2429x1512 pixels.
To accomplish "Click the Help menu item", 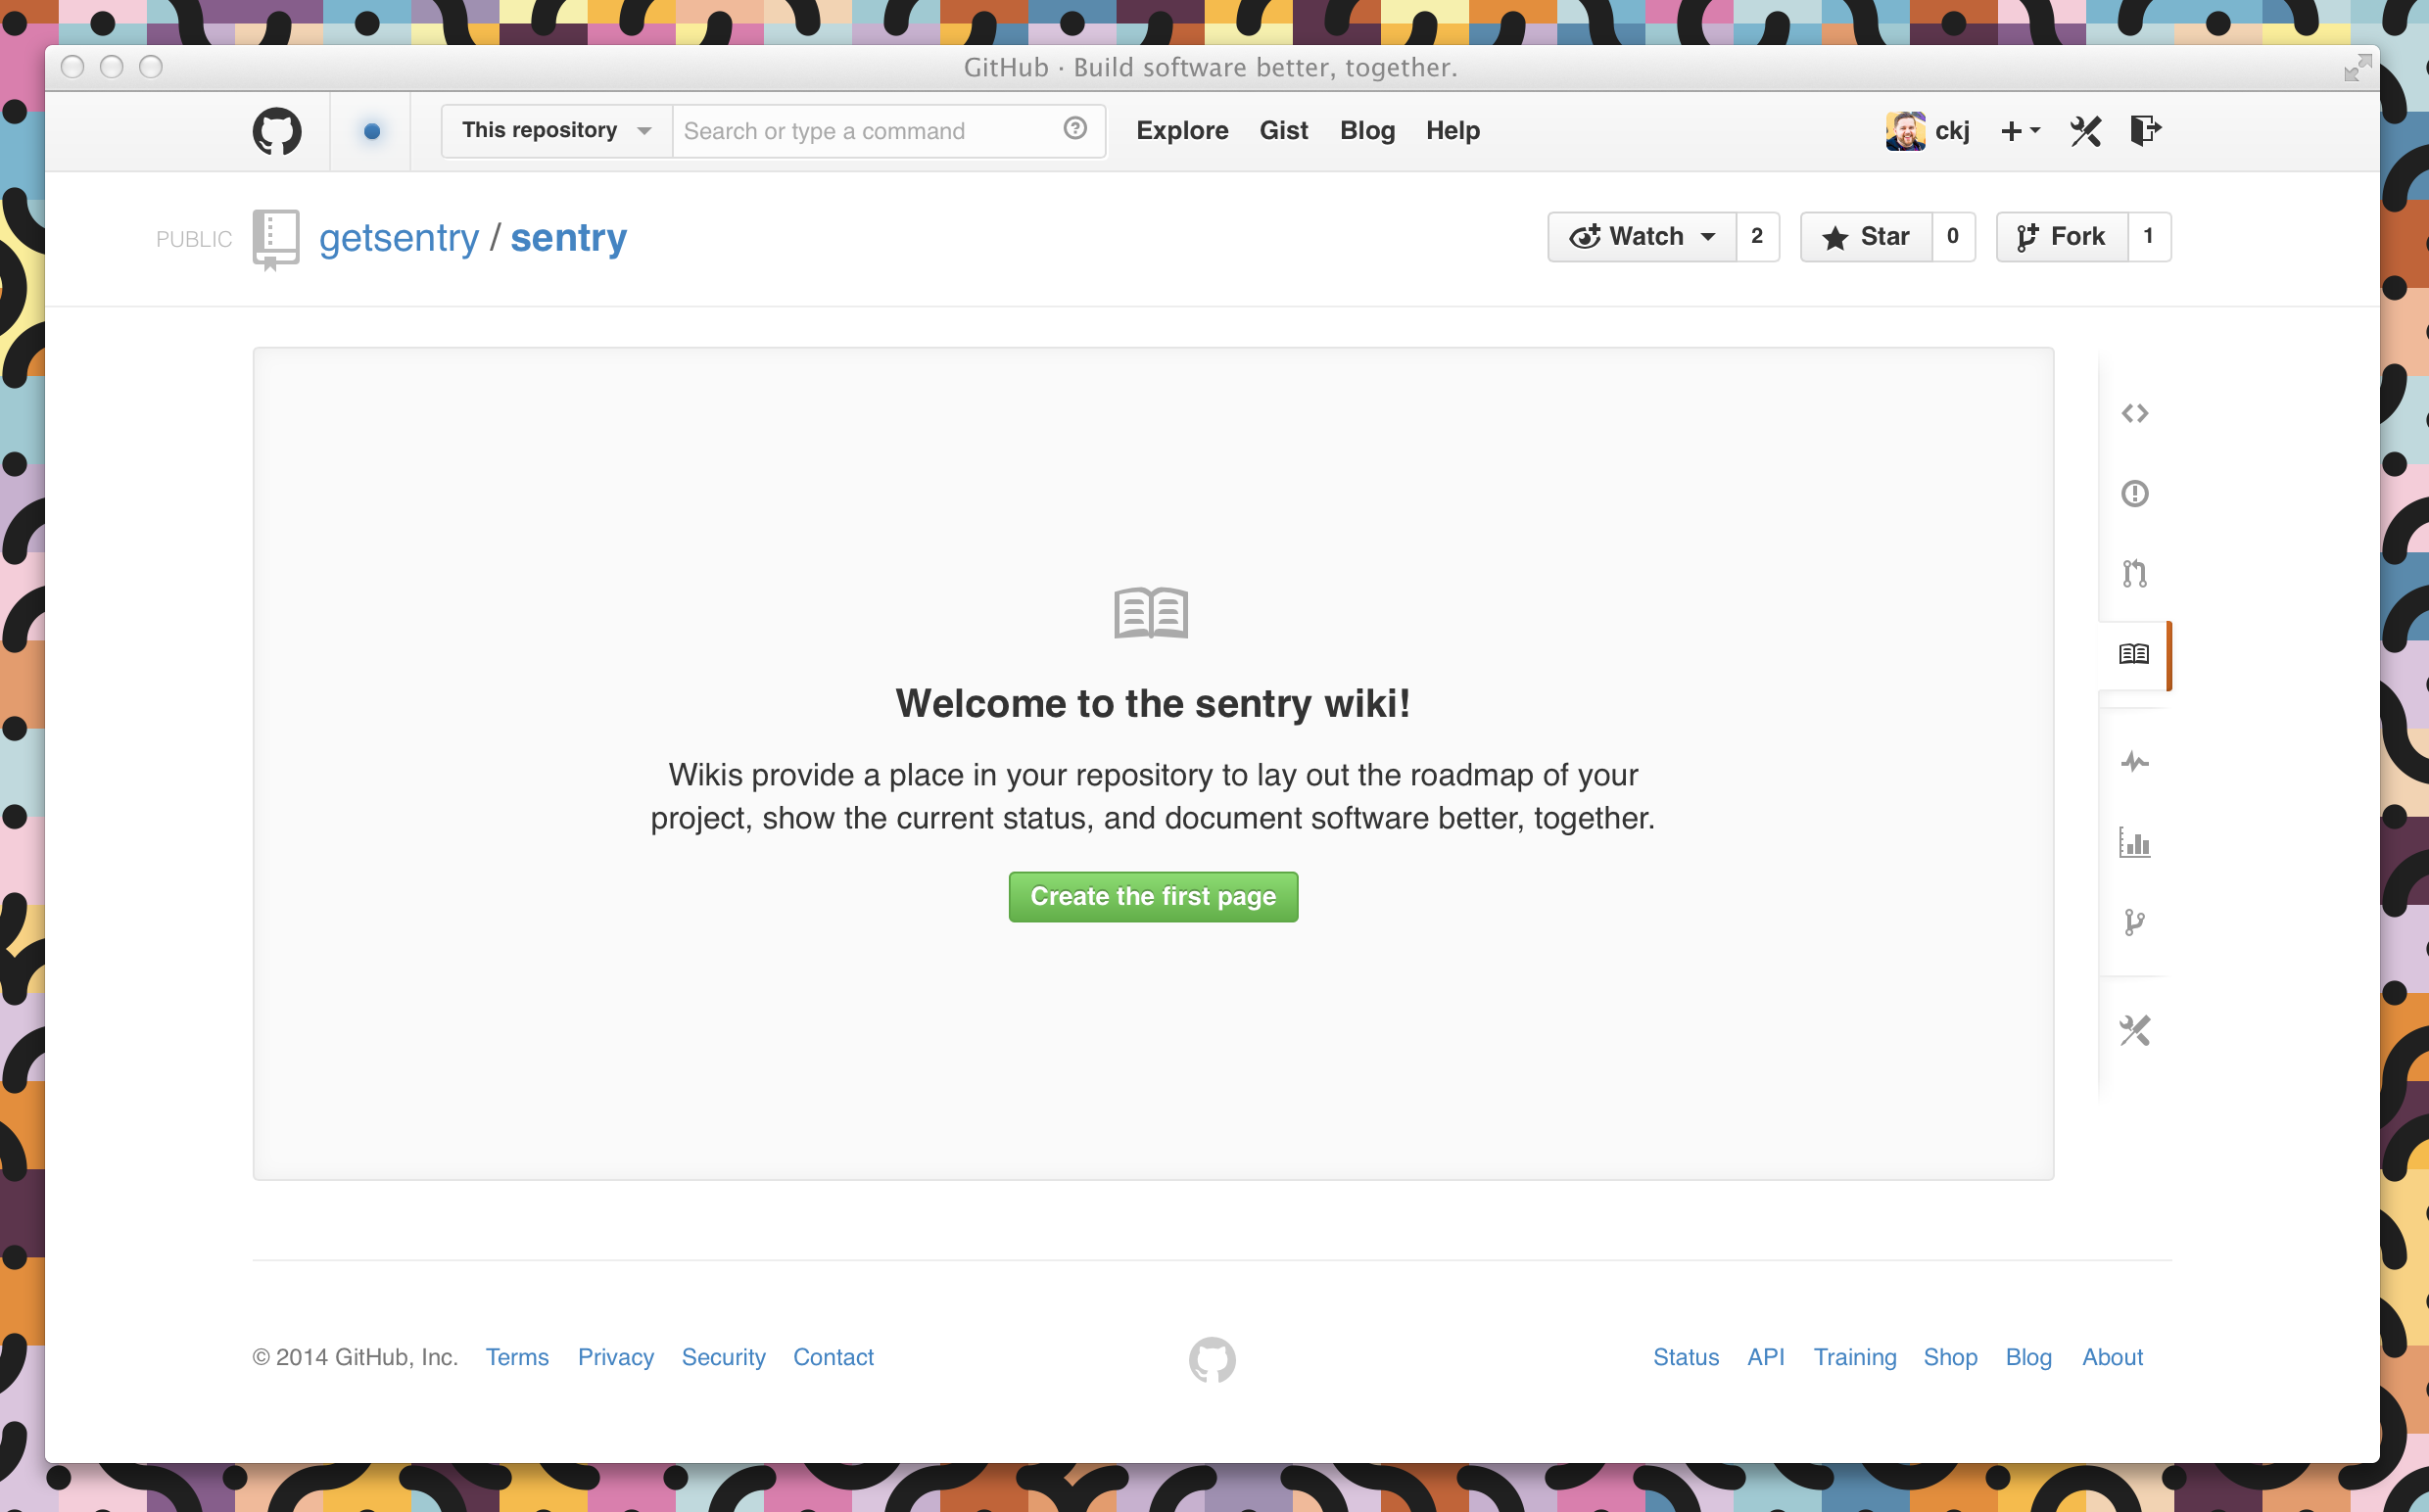I will [1453, 130].
